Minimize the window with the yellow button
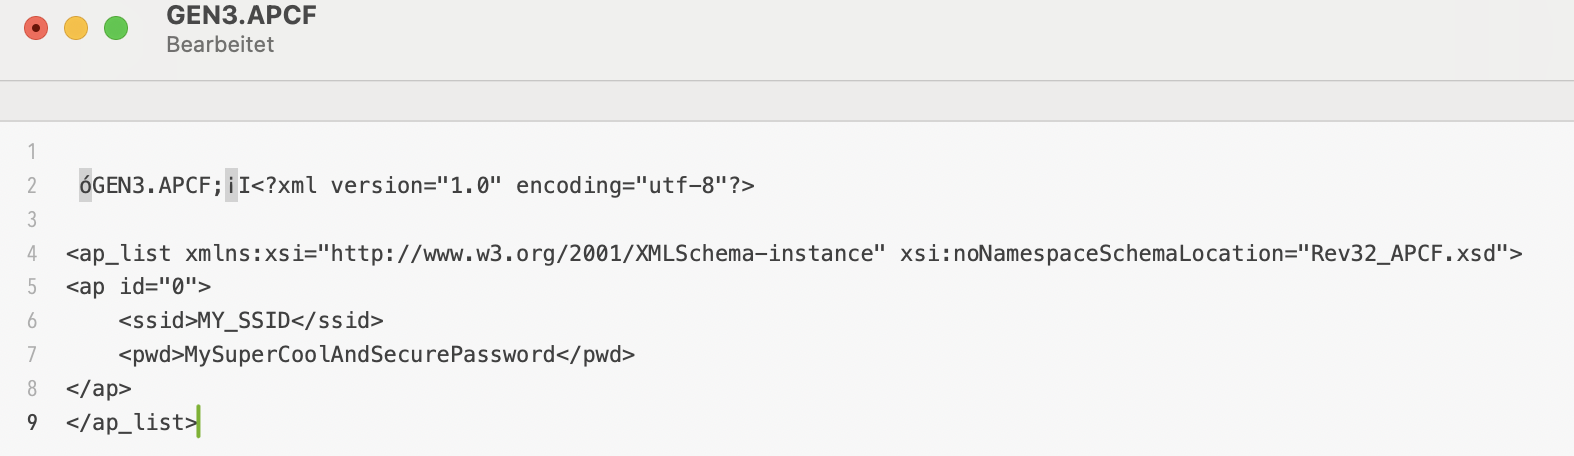The height and width of the screenshot is (456, 1574). click(x=76, y=28)
